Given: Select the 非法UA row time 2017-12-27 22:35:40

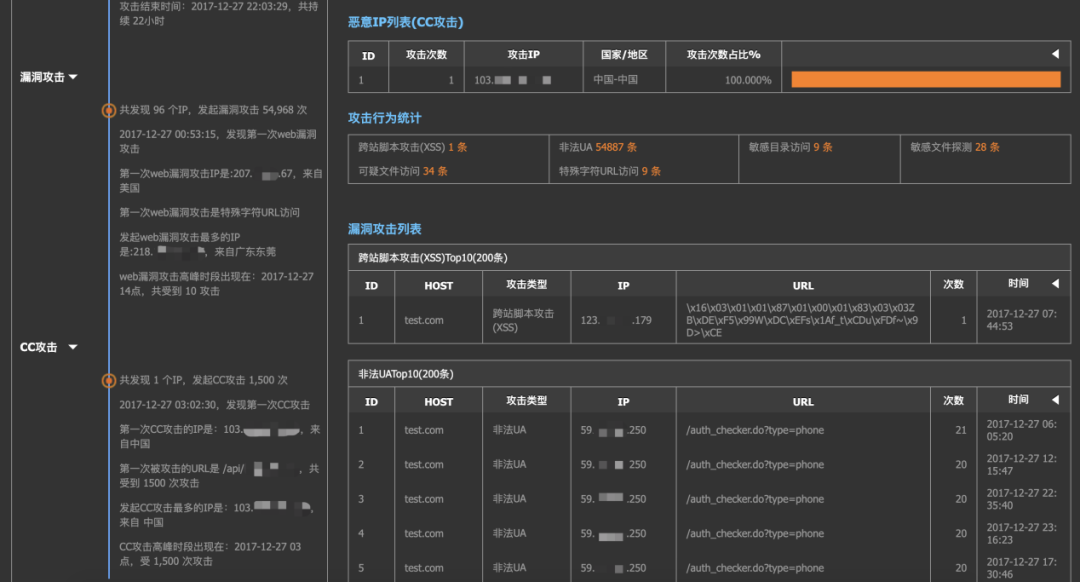Looking at the screenshot, I should 1021,499.
